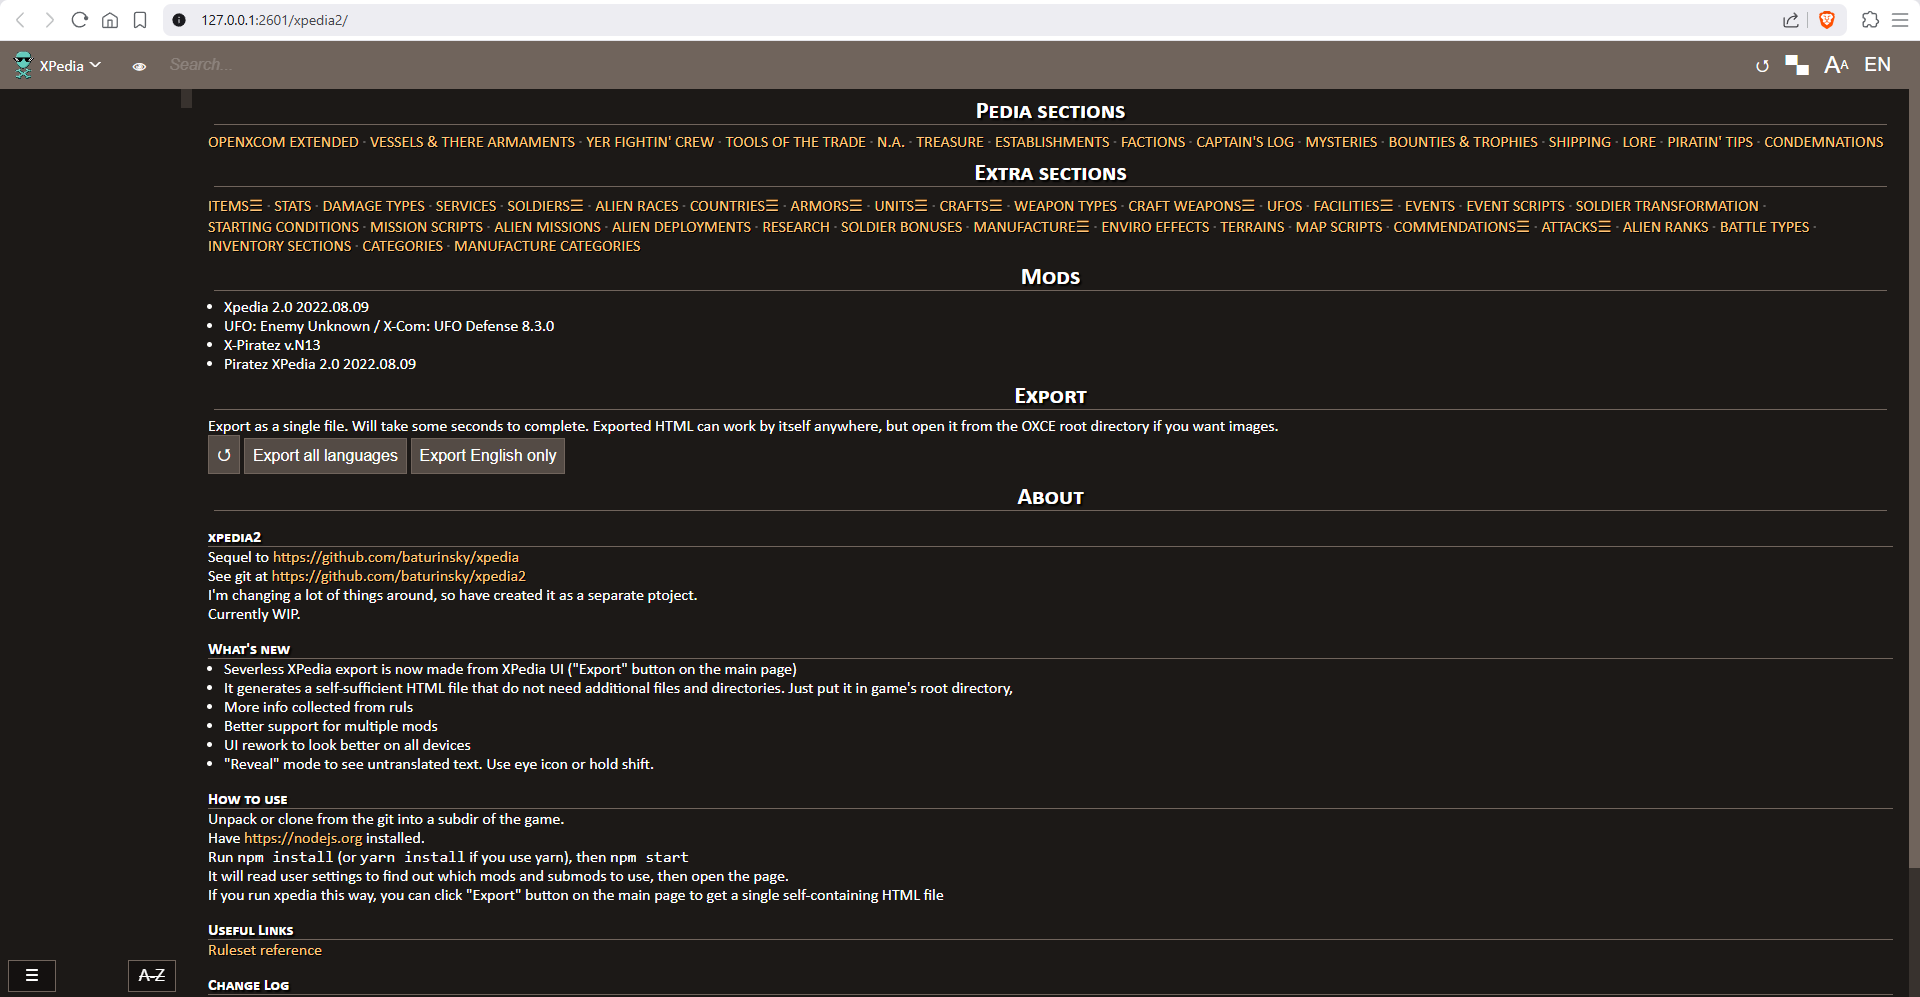Click the browser forward arrow
This screenshot has width=1920, height=997.
click(49, 20)
